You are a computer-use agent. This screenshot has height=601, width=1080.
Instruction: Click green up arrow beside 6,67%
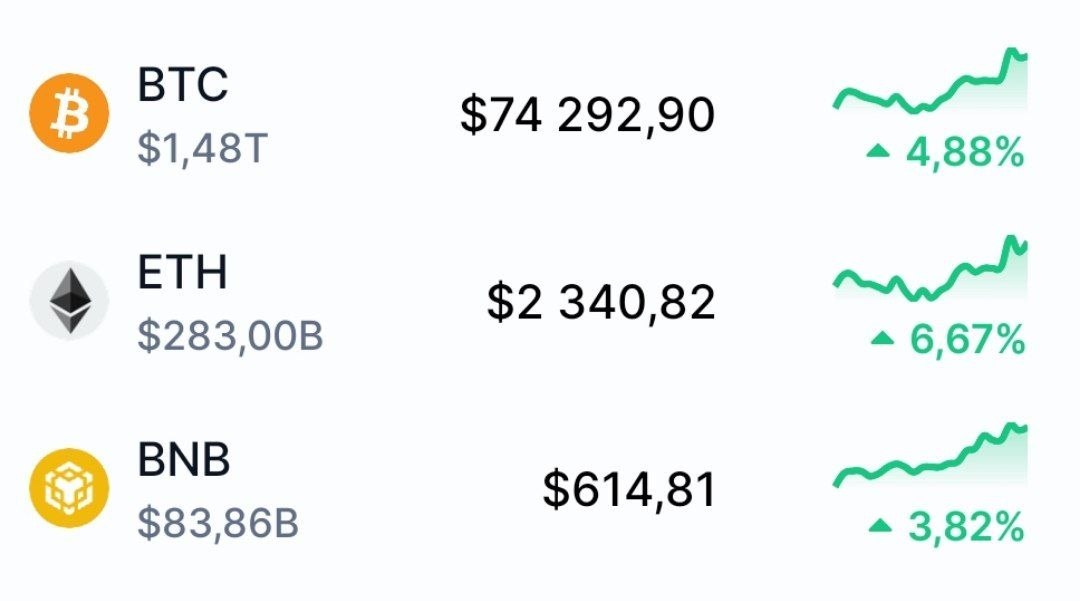881,339
